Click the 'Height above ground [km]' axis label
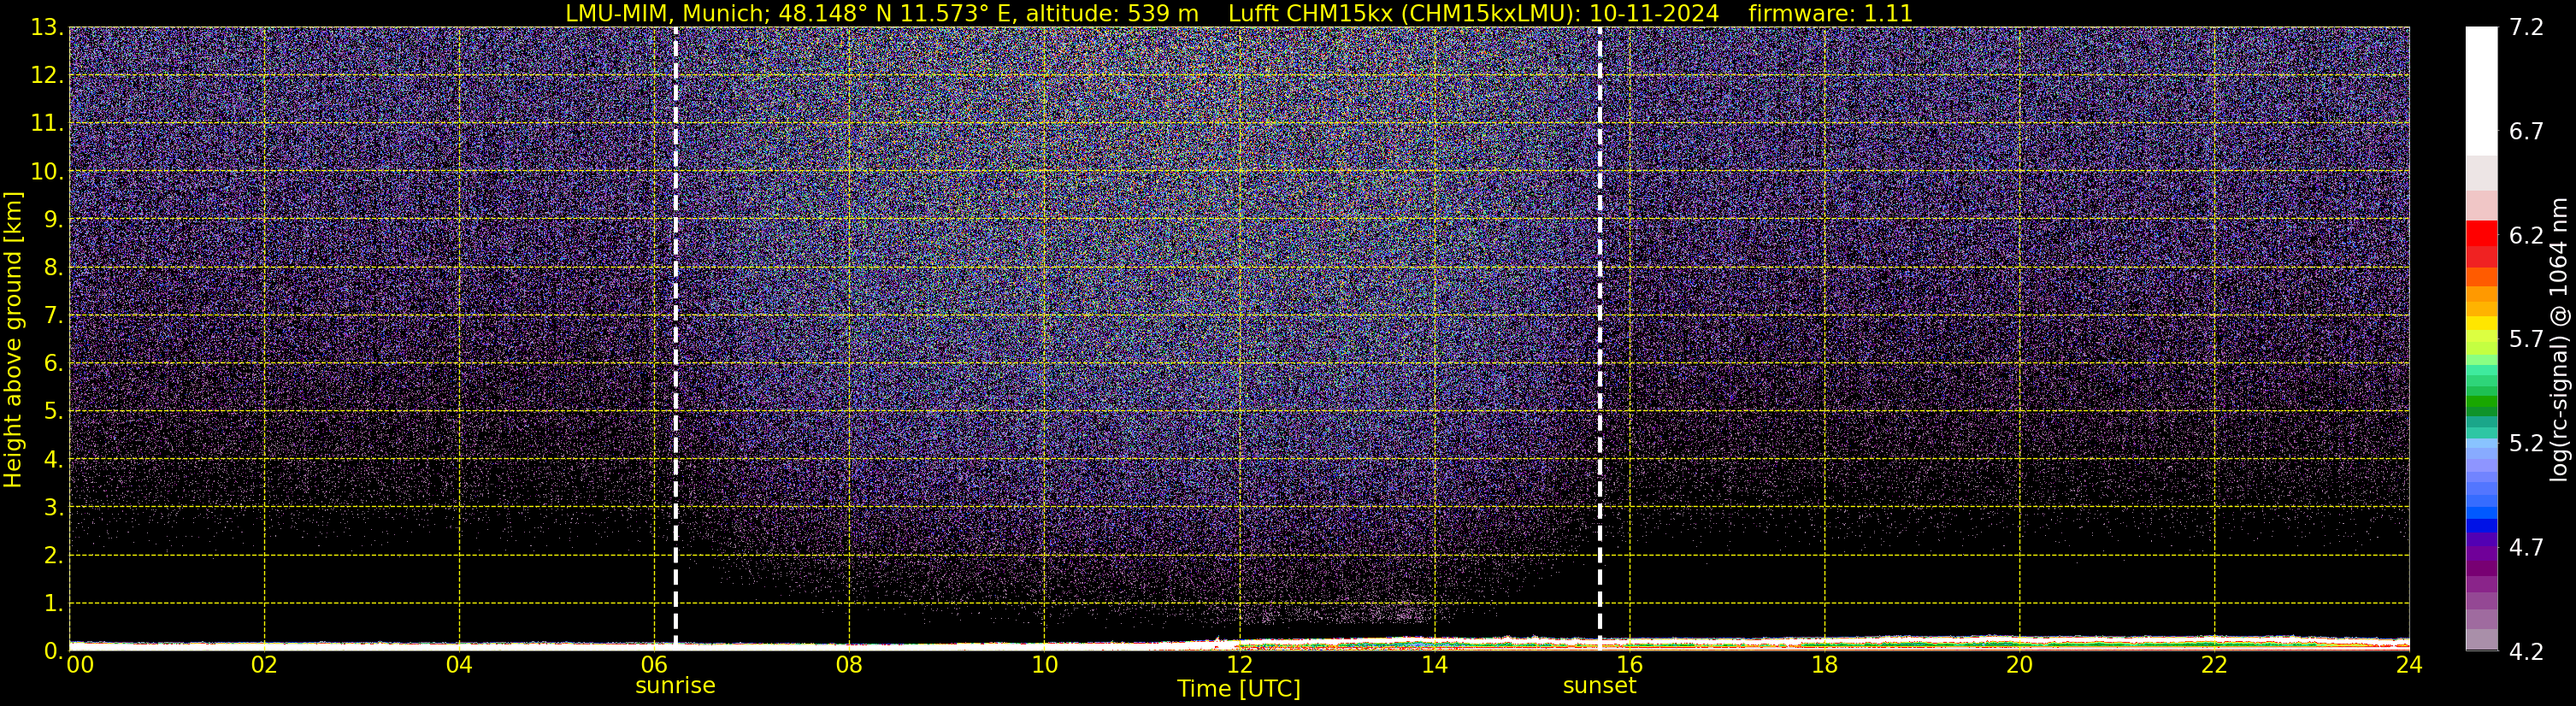This screenshot has height=706, width=2576. (13, 339)
